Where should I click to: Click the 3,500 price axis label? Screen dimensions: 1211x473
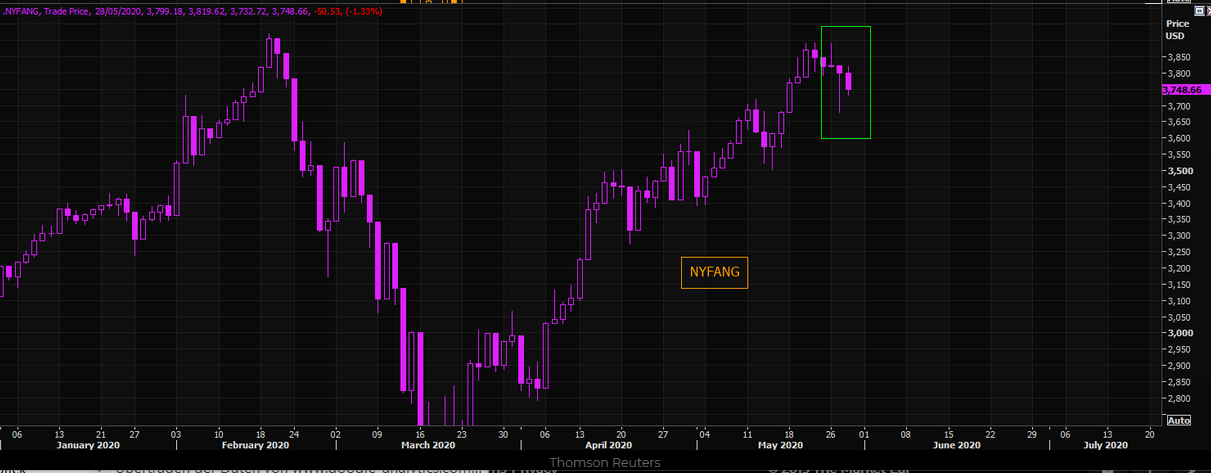(1178, 171)
